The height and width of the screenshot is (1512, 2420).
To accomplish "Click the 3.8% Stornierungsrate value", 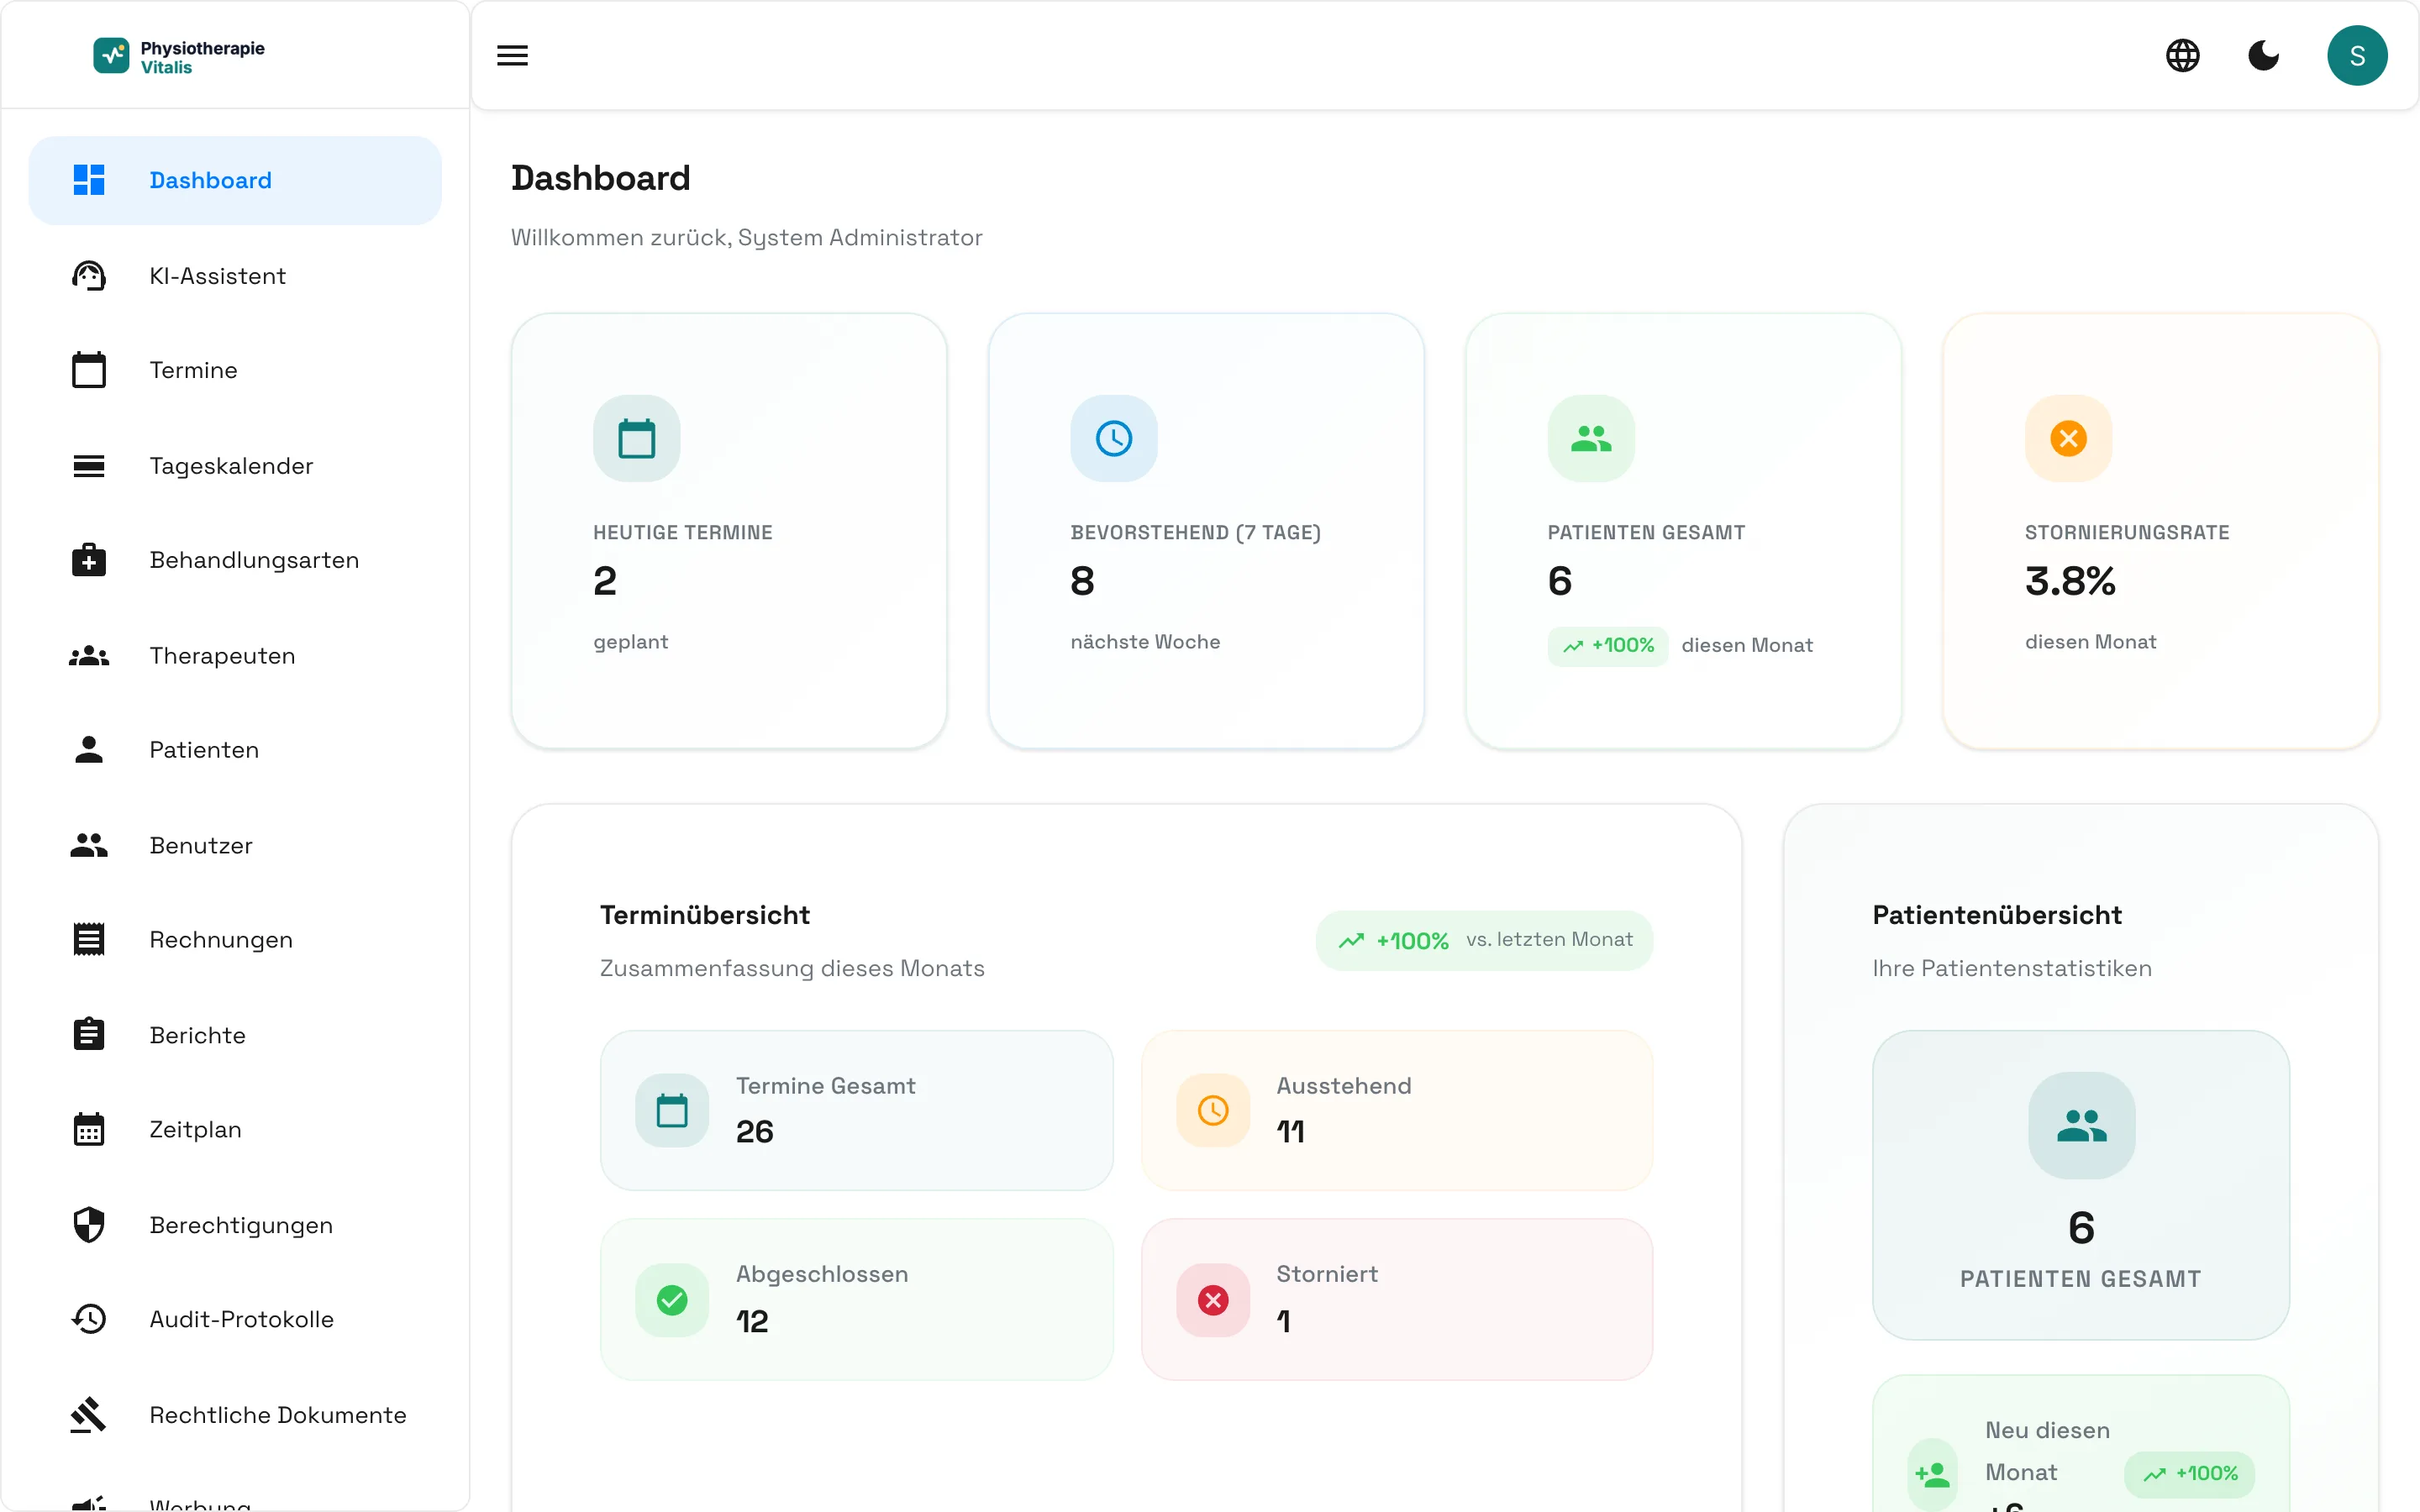I will coord(2069,581).
